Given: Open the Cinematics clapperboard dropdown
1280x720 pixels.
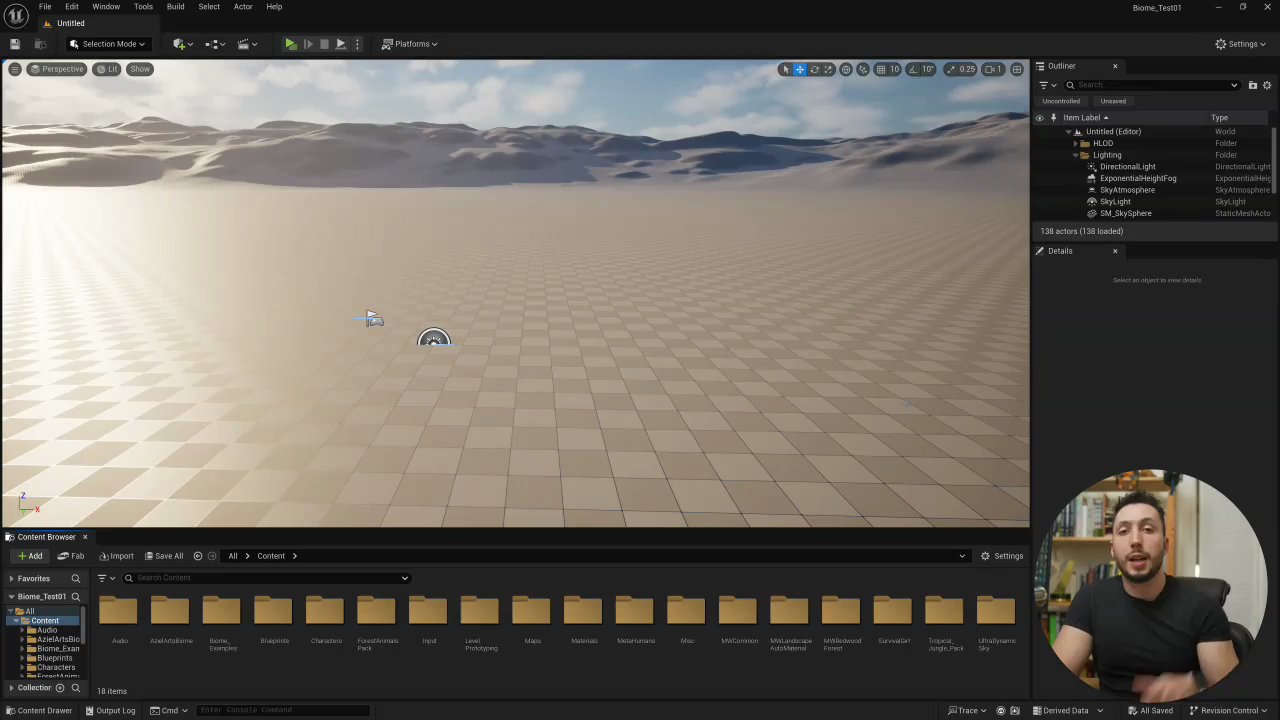Looking at the screenshot, I should tap(247, 44).
